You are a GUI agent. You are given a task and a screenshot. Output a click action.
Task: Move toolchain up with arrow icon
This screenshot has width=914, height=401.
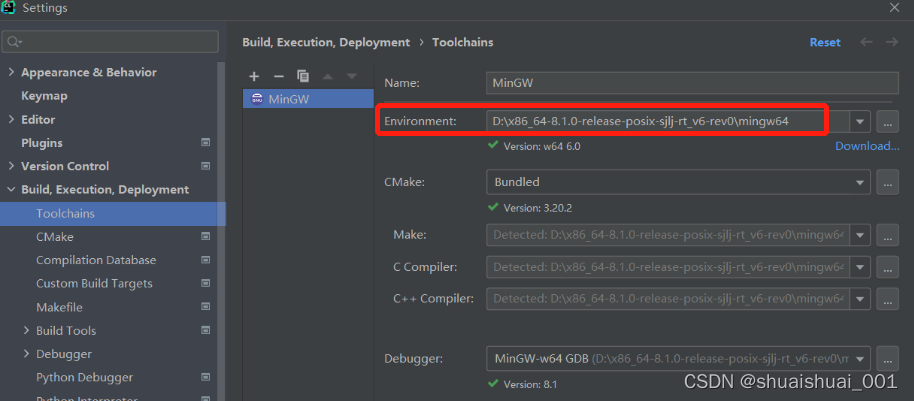pos(328,76)
